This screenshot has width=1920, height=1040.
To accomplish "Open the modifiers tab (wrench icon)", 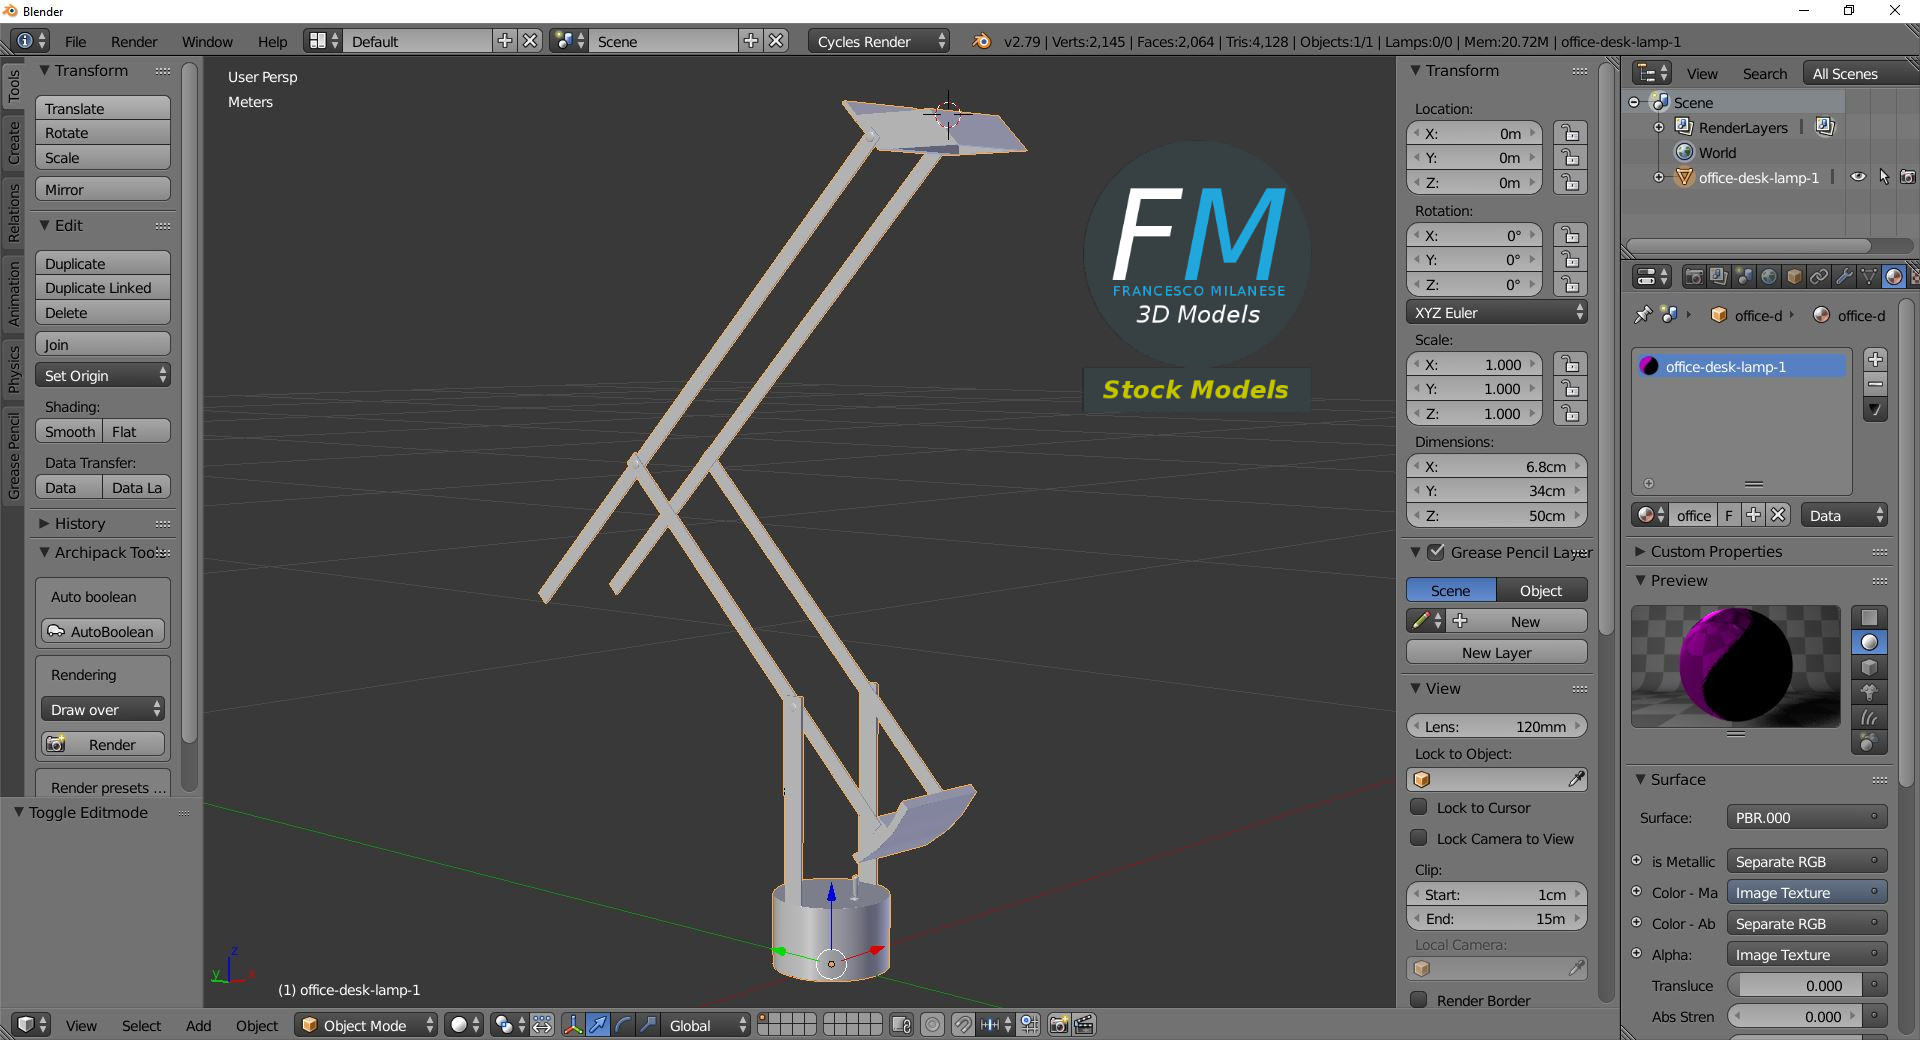I will (x=1844, y=277).
